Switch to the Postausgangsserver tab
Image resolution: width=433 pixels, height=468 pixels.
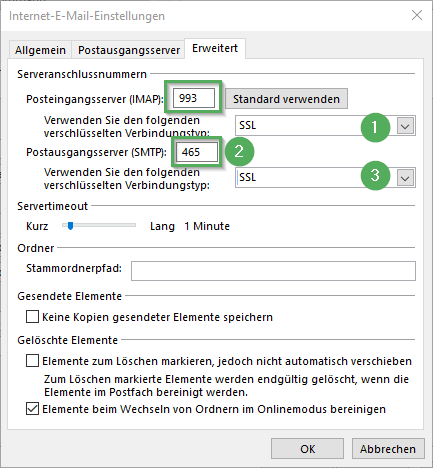click(129, 50)
